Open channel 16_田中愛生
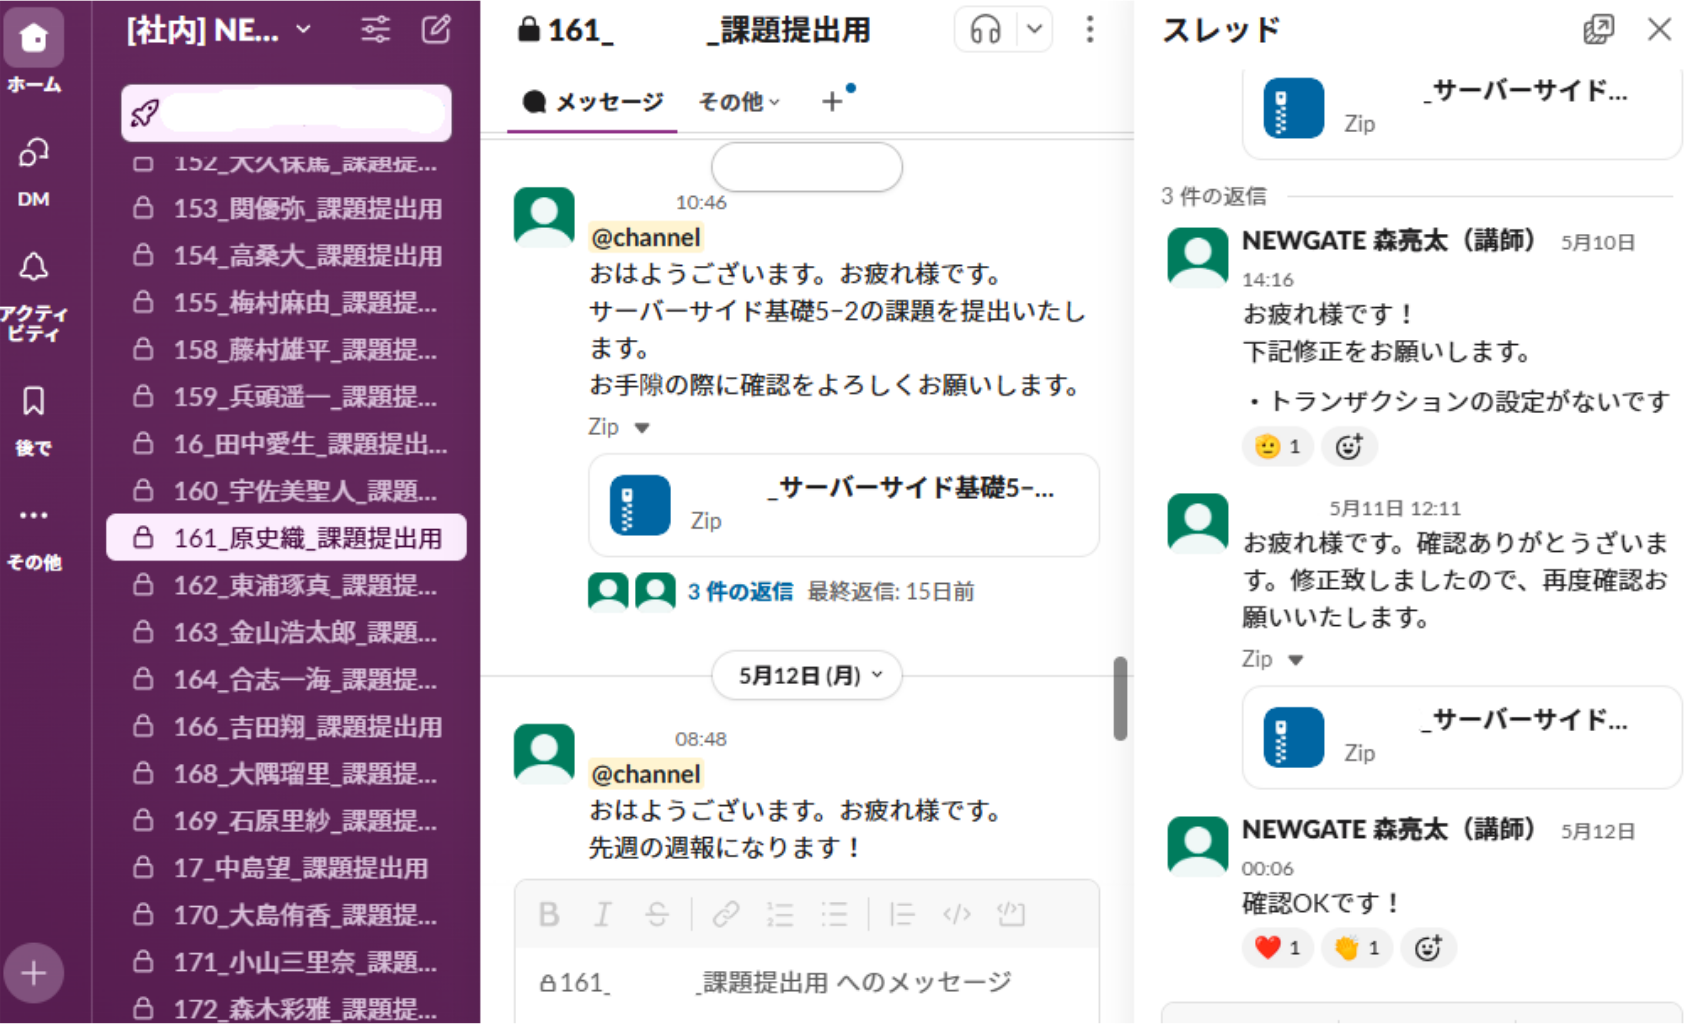 [x=286, y=443]
